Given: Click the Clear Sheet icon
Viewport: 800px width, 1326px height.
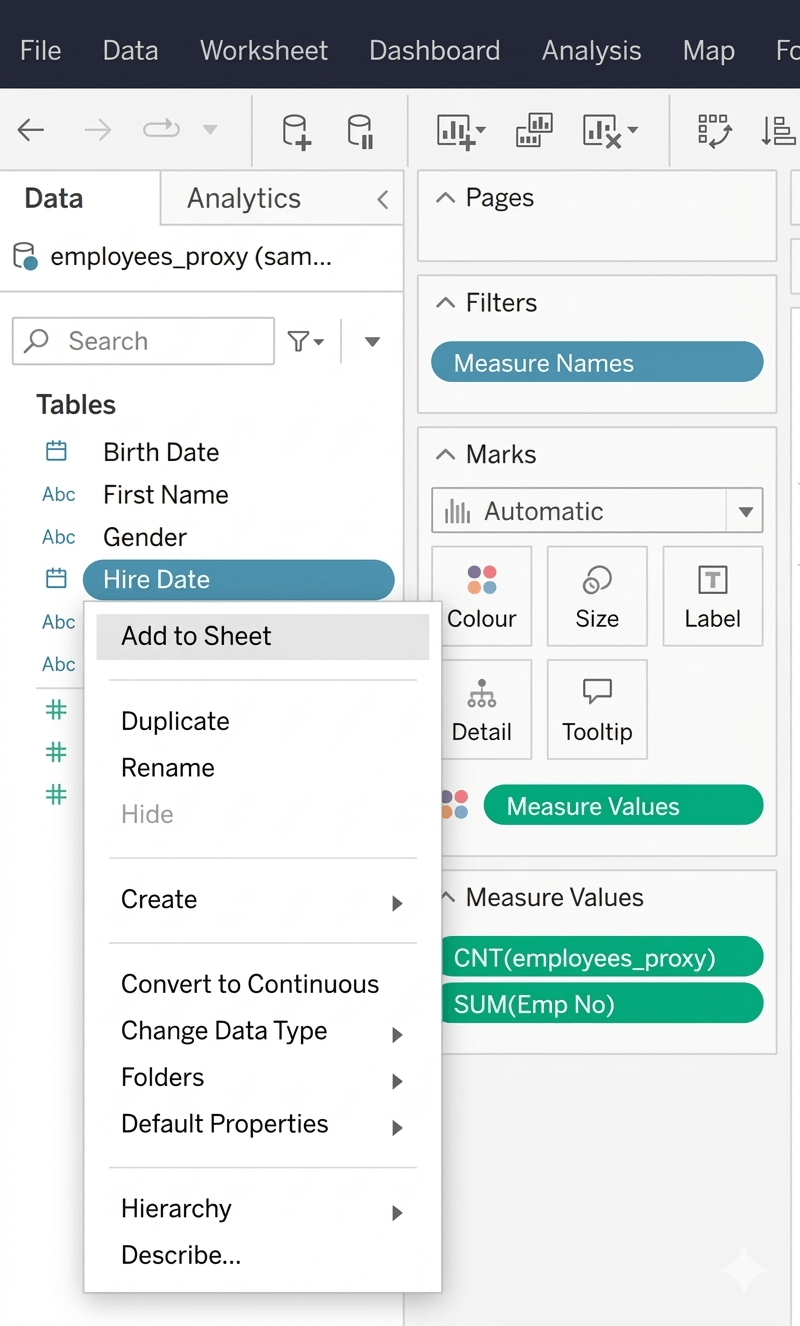Looking at the screenshot, I should [x=608, y=131].
